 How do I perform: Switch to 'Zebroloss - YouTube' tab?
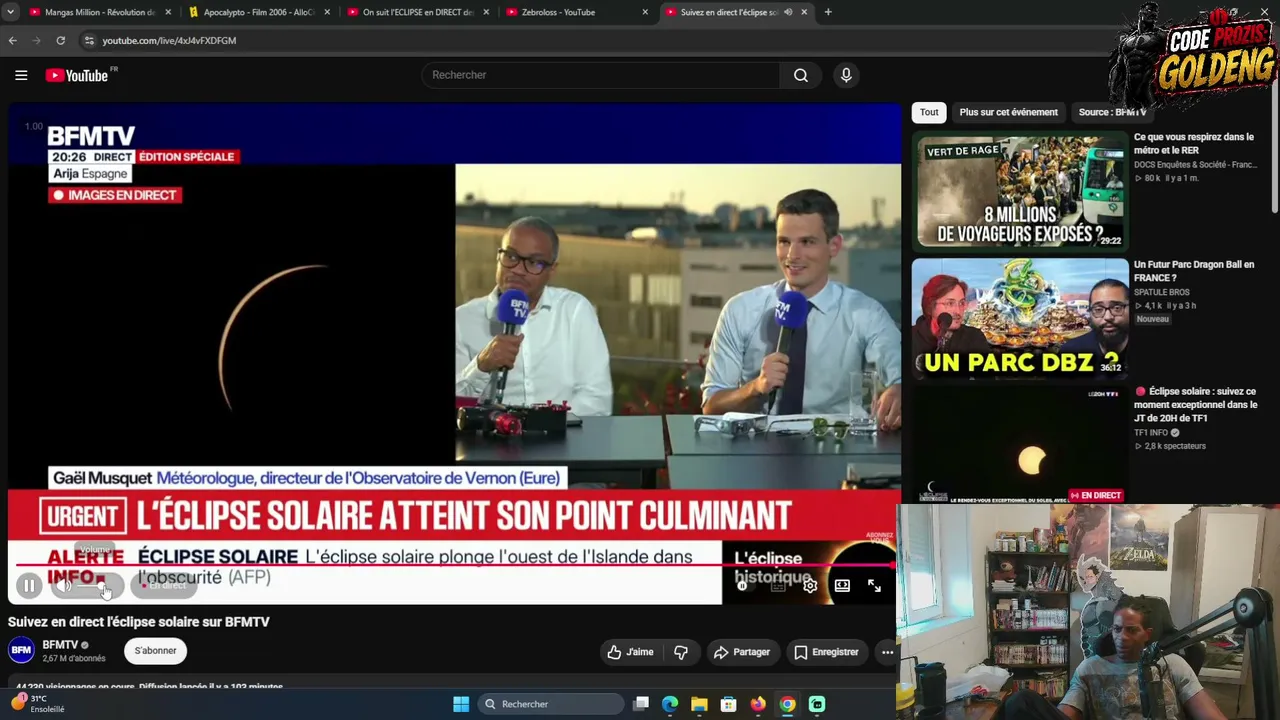575,12
